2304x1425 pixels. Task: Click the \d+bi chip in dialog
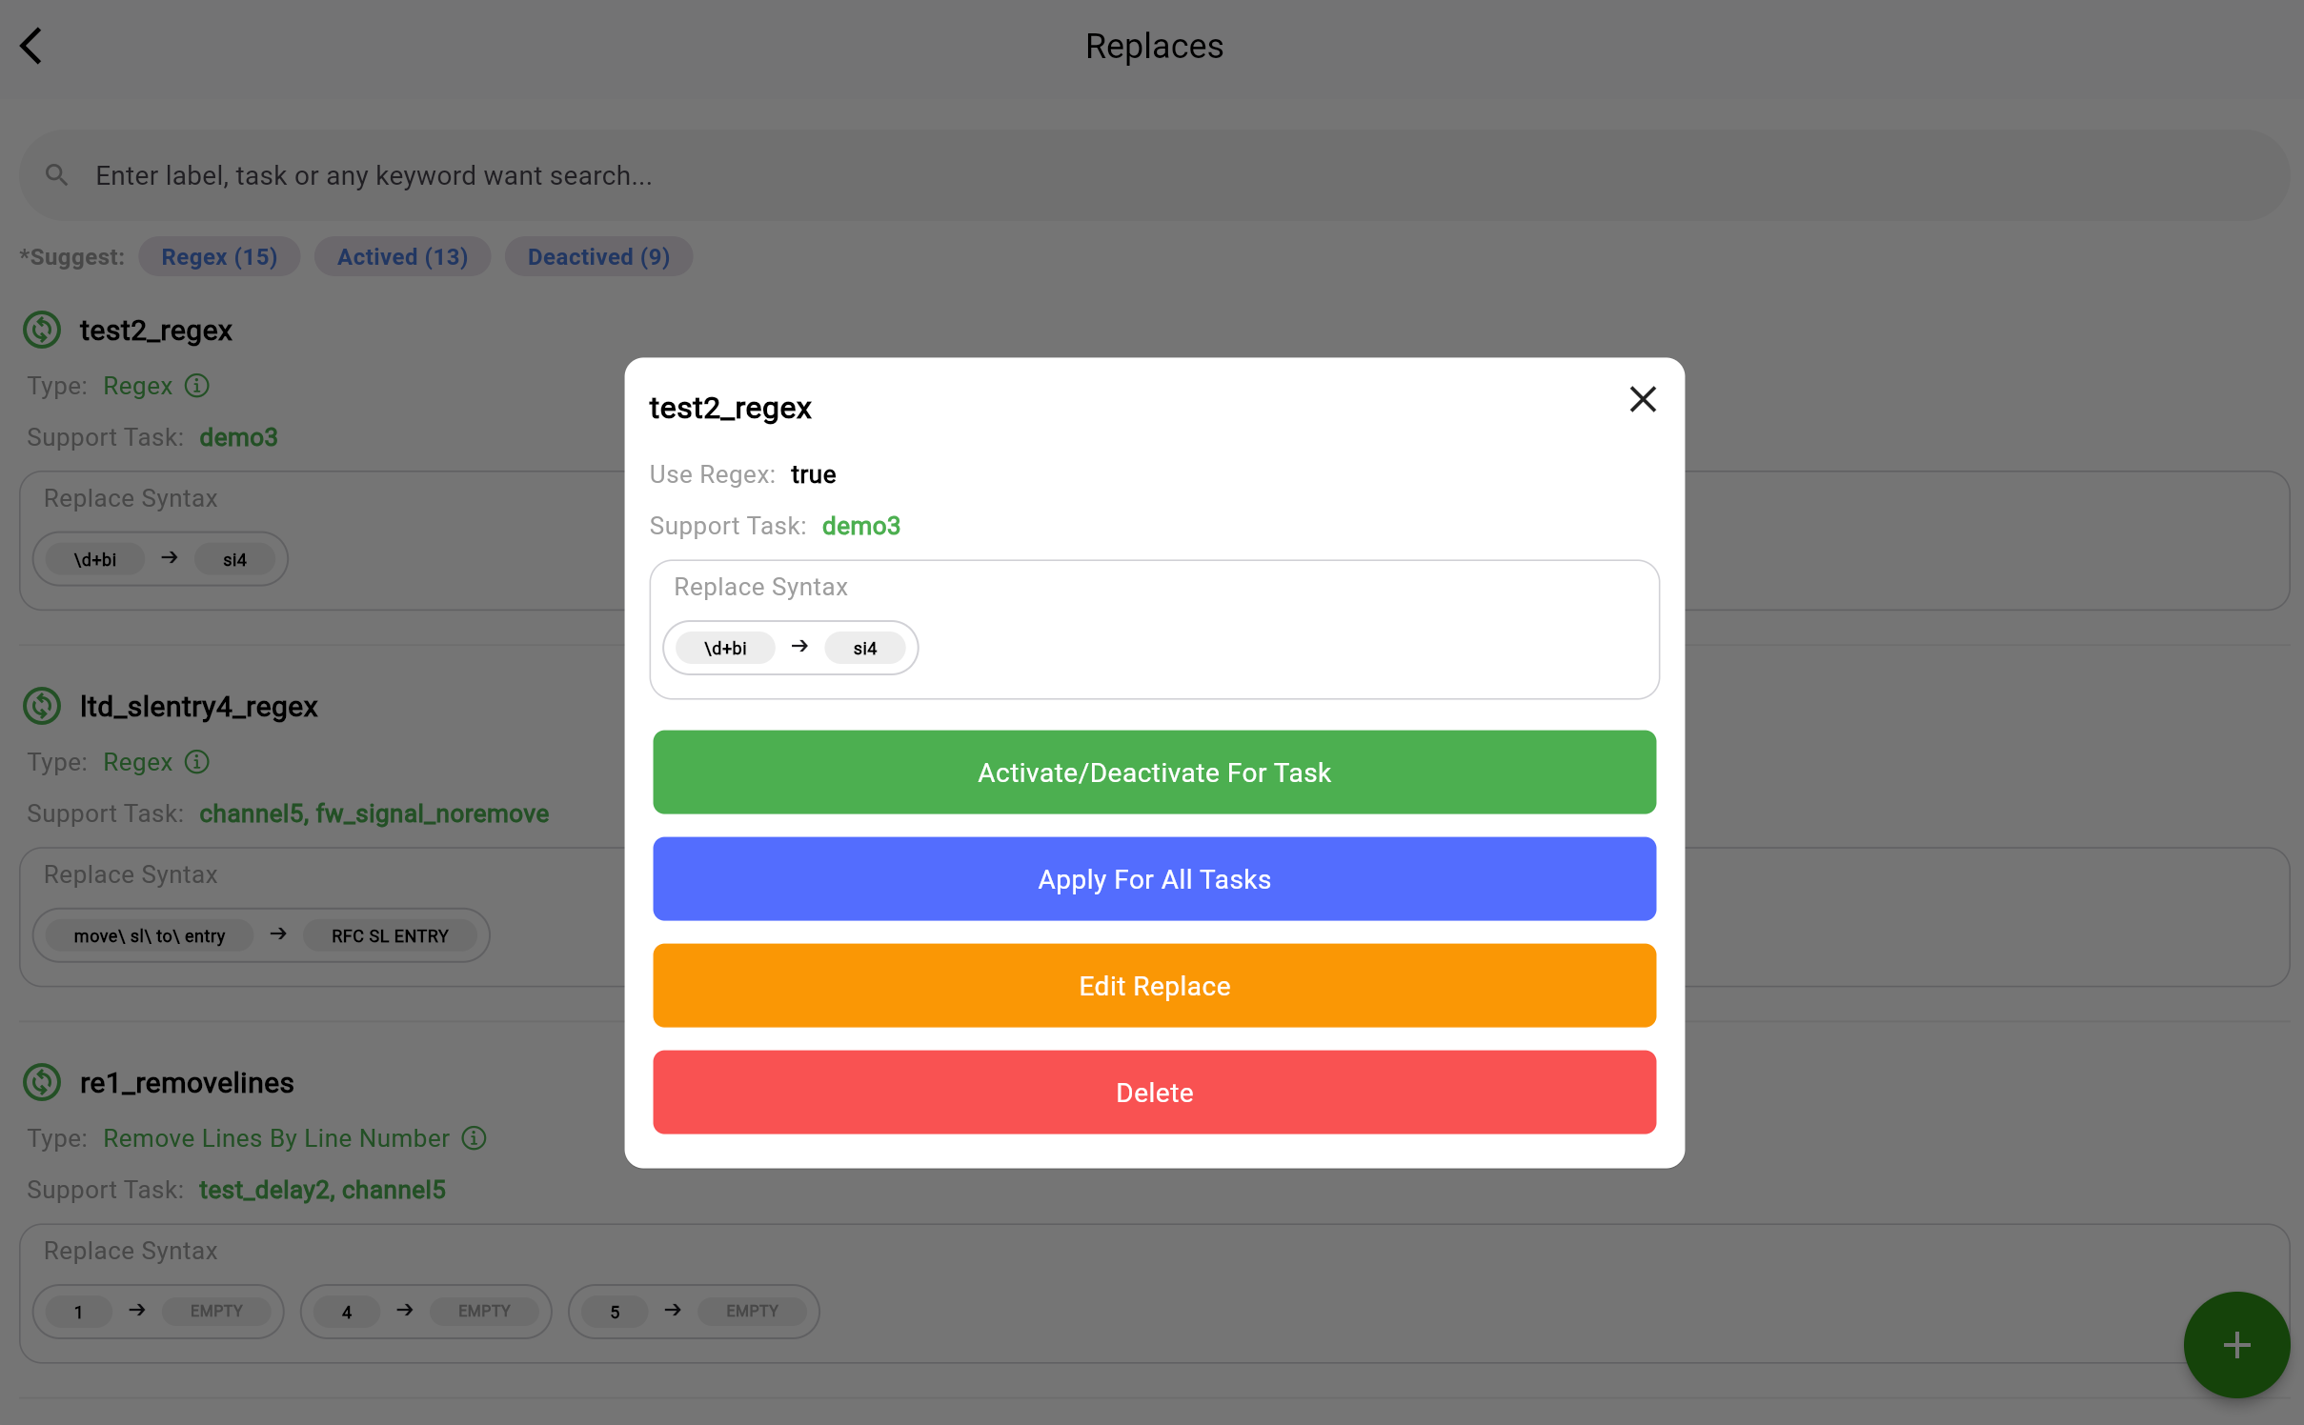725,648
